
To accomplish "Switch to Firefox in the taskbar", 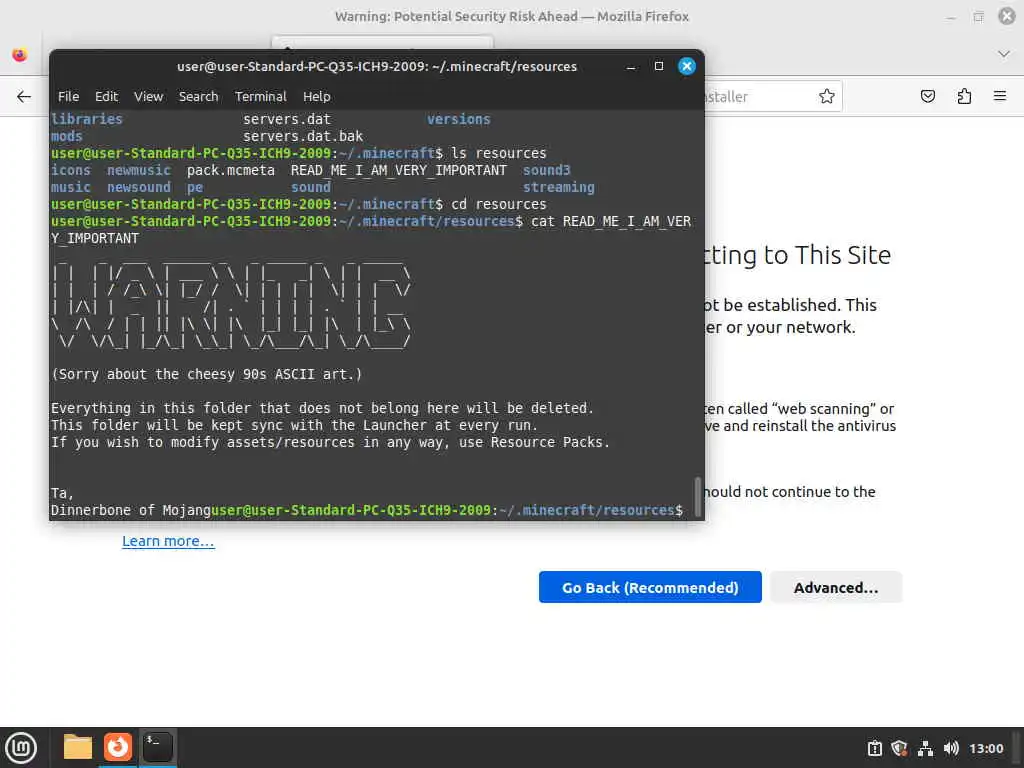I will click(x=118, y=747).
